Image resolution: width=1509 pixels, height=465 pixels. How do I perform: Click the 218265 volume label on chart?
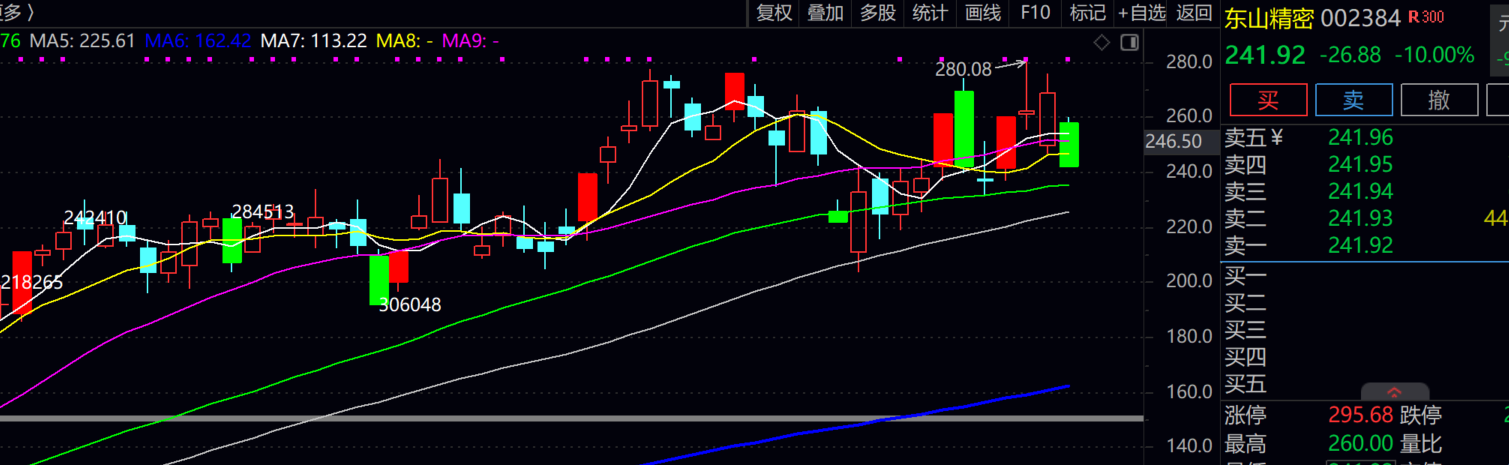32,283
